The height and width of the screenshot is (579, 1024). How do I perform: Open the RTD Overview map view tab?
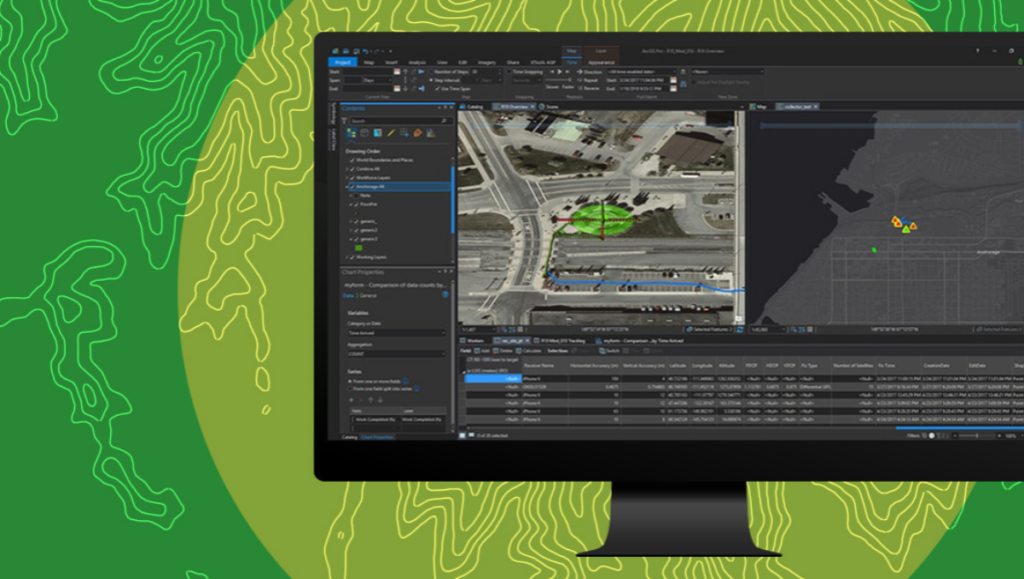[x=513, y=106]
